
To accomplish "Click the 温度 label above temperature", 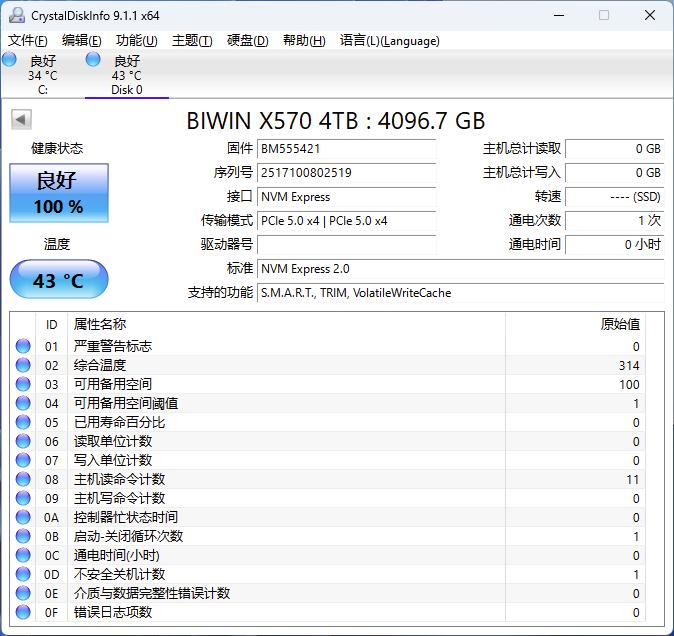I will click(x=57, y=244).
